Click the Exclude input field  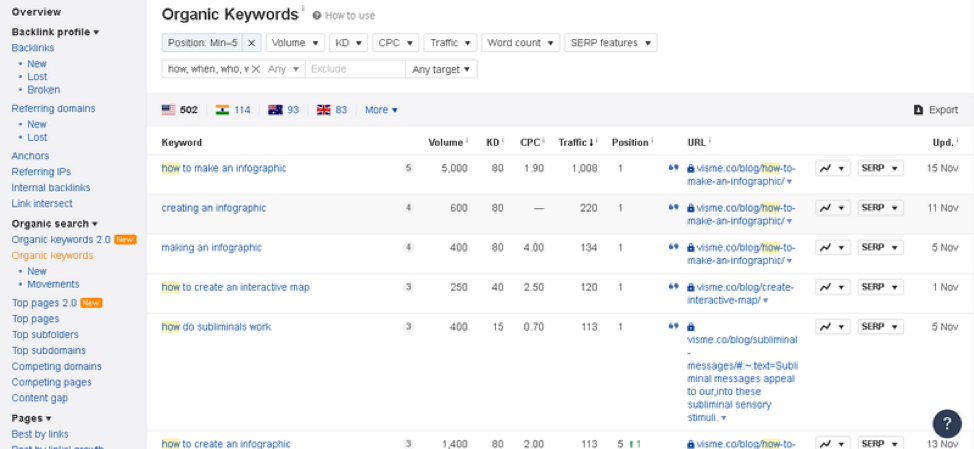tap(354, 69)
